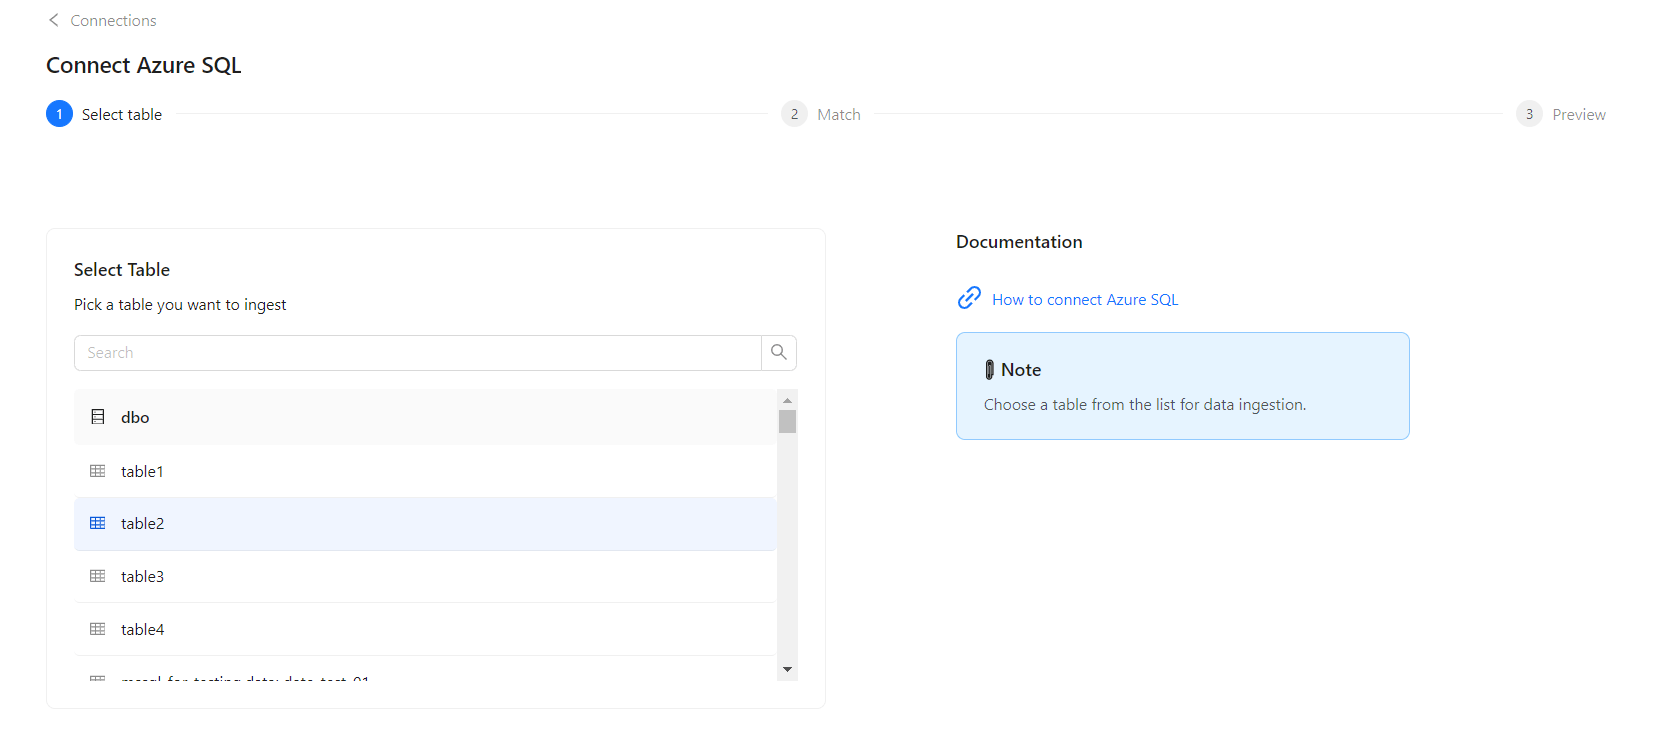Click step 1 circle for Select table
1662x749 pixels.
pos(59,114)
